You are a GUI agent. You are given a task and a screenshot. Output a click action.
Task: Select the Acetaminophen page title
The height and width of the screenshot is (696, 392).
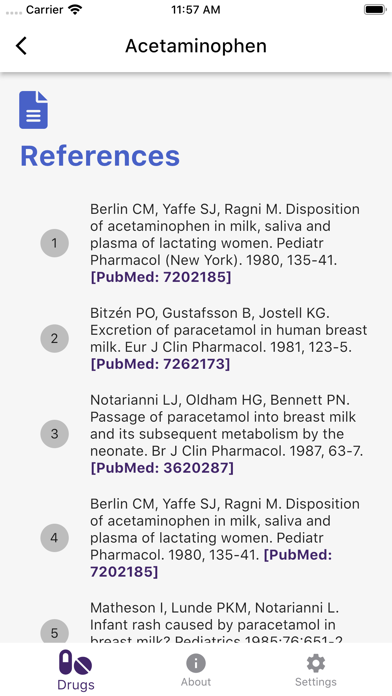click(x=196, y=46)
